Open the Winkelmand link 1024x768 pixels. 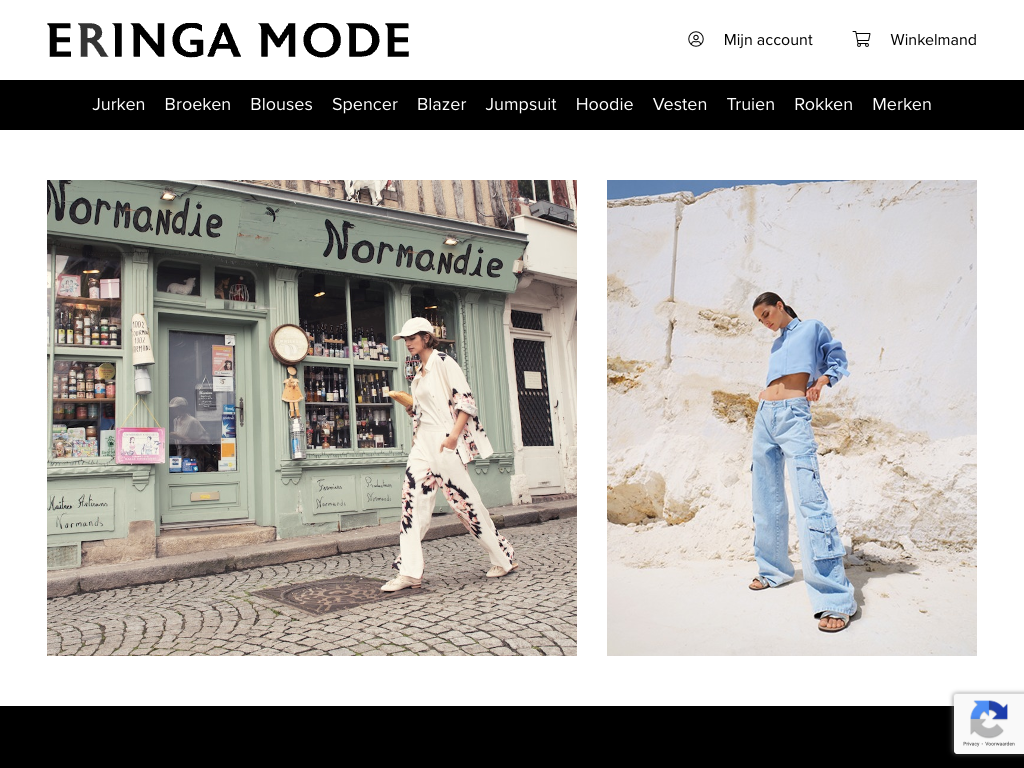tap(933, 40)
